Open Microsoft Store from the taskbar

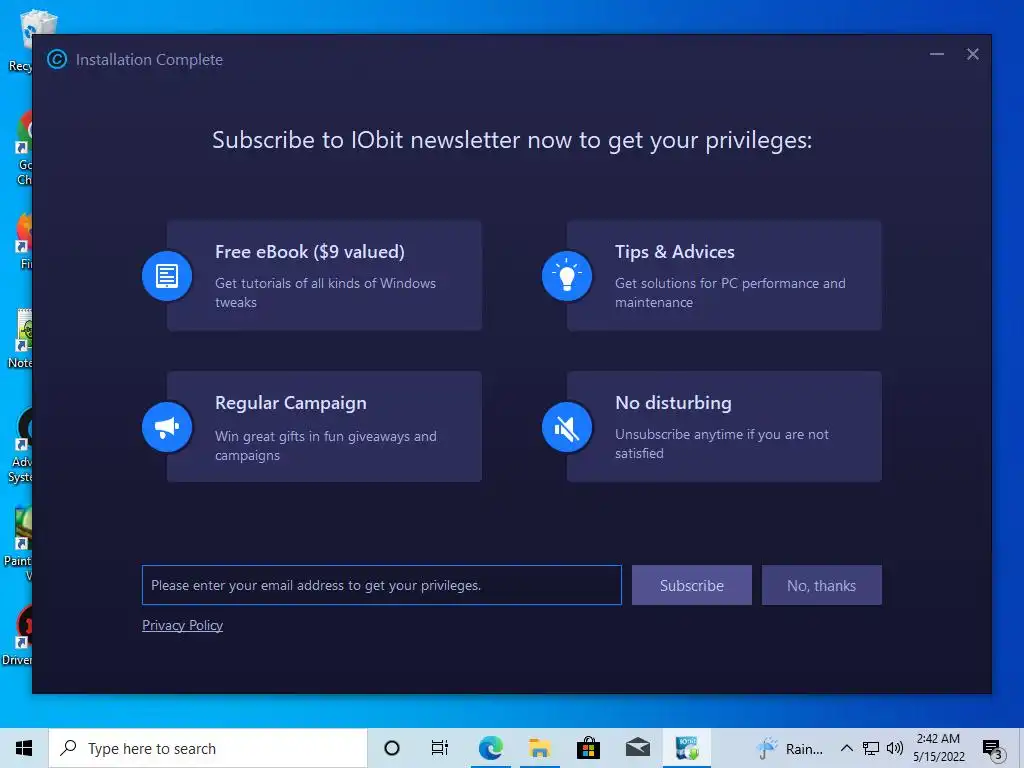(588, 748)
